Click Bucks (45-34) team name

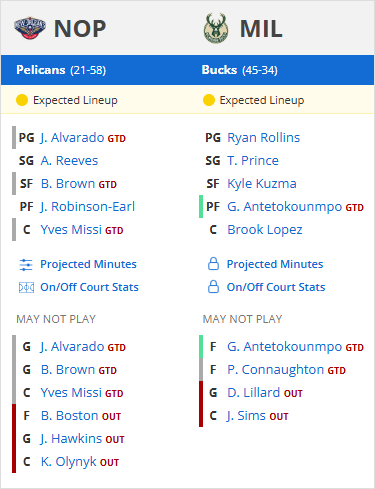tap(239, 70)
